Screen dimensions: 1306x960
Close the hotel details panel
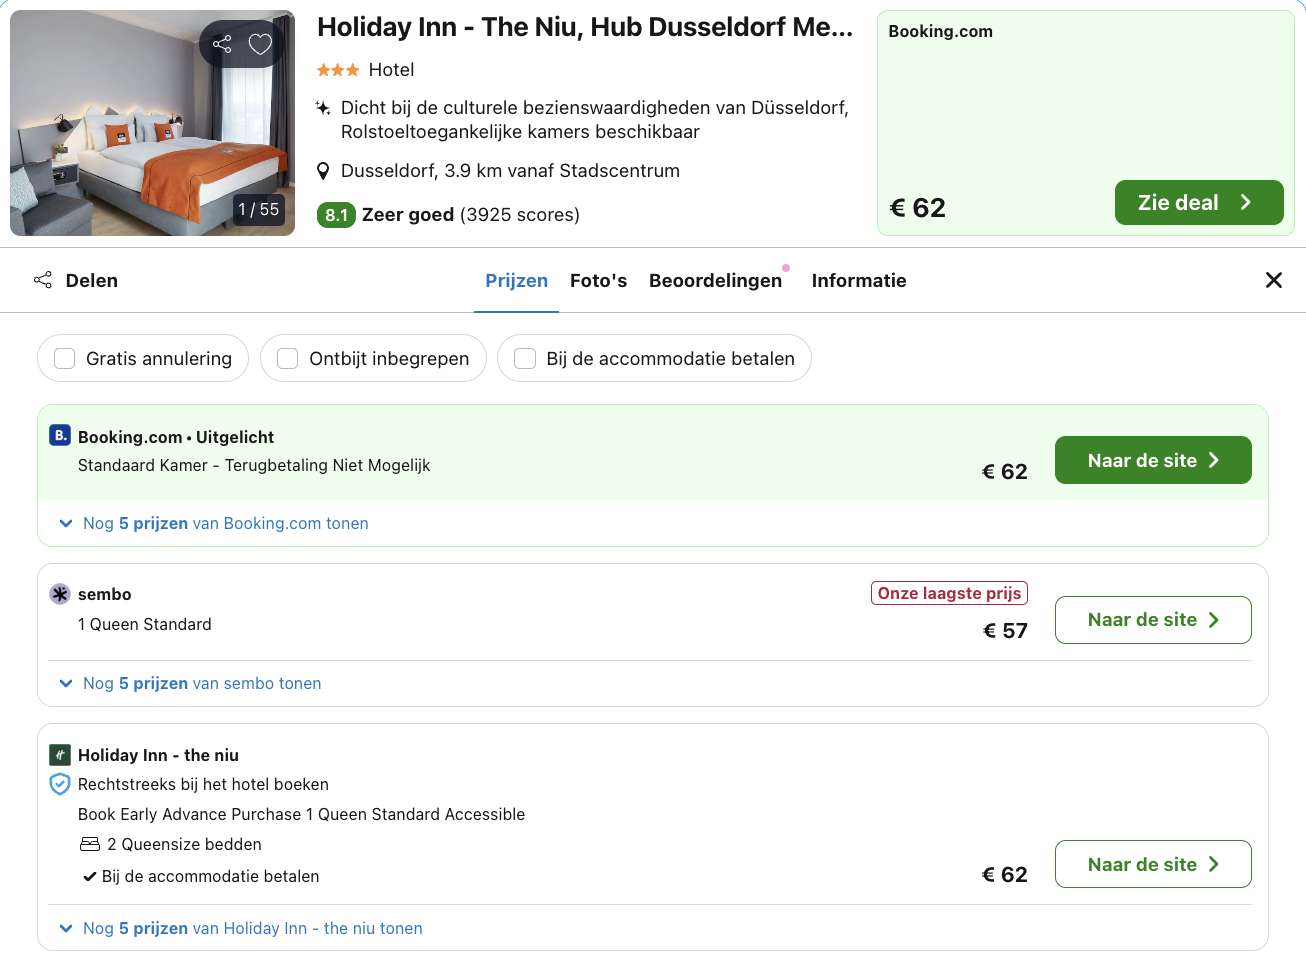[1273, 280]
